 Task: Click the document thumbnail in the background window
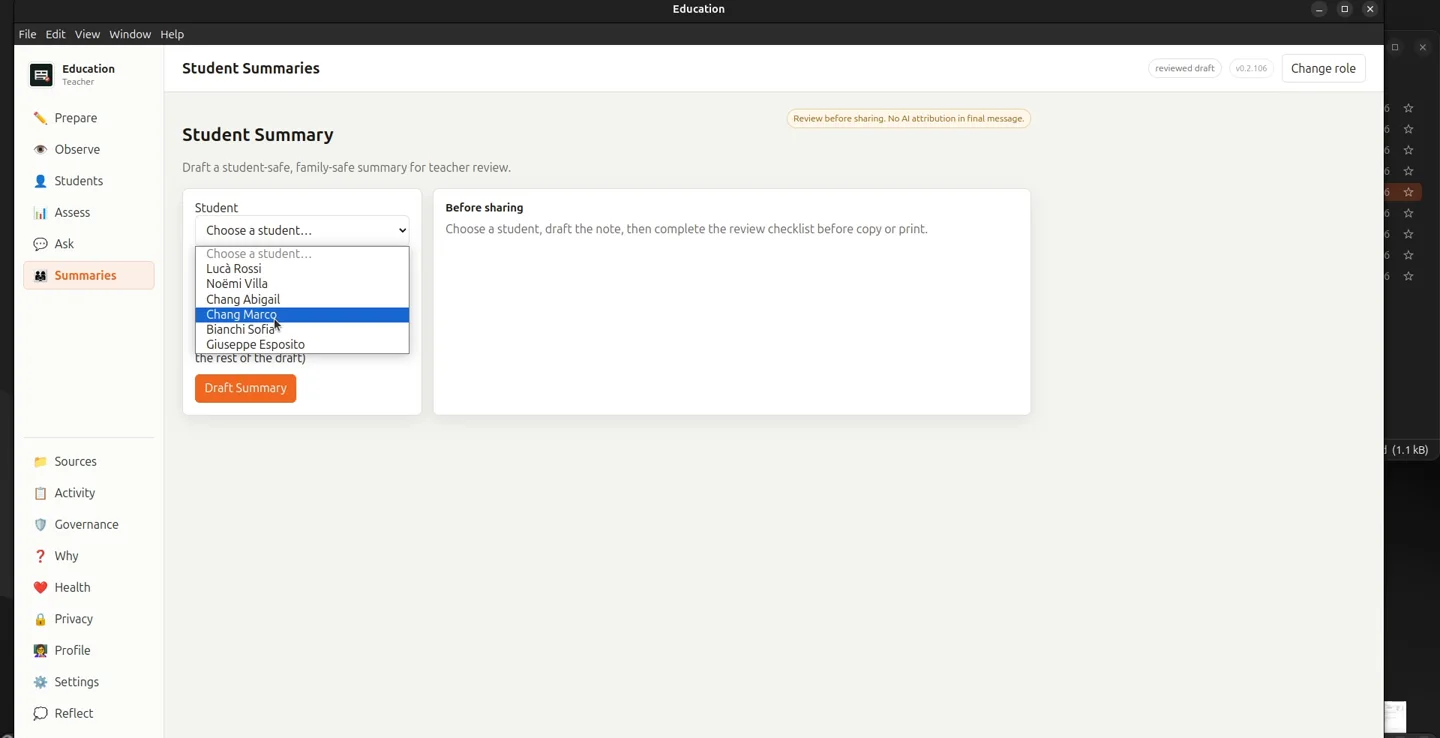pos(1395,717)
